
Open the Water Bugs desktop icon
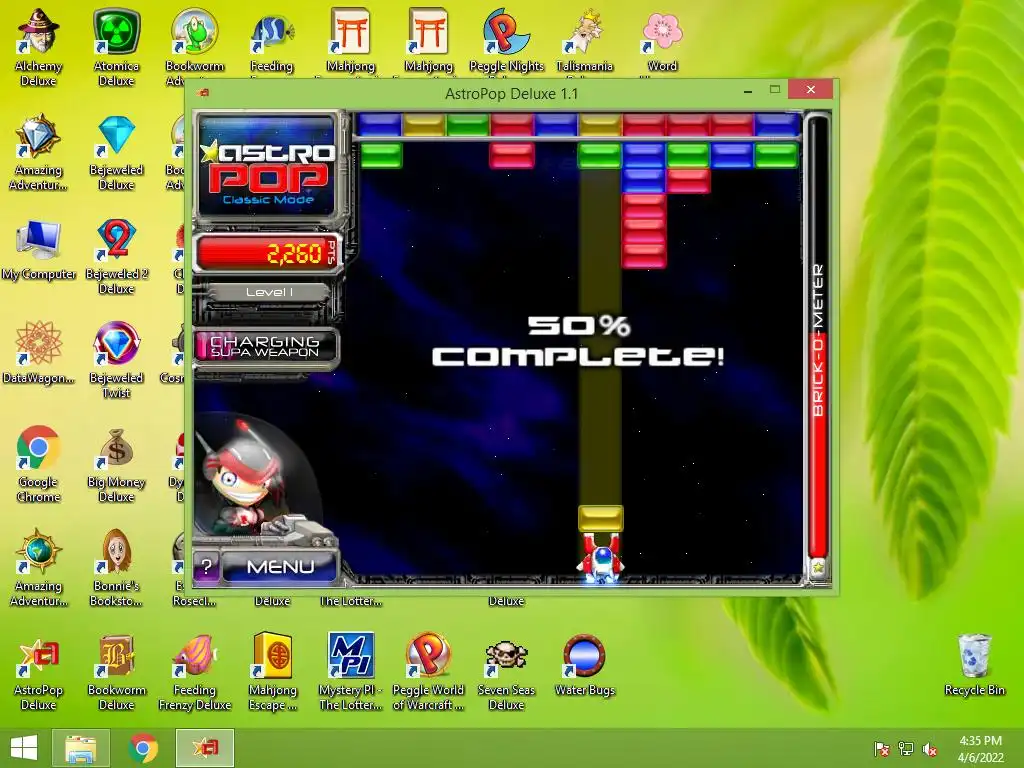tap(584, 666)
